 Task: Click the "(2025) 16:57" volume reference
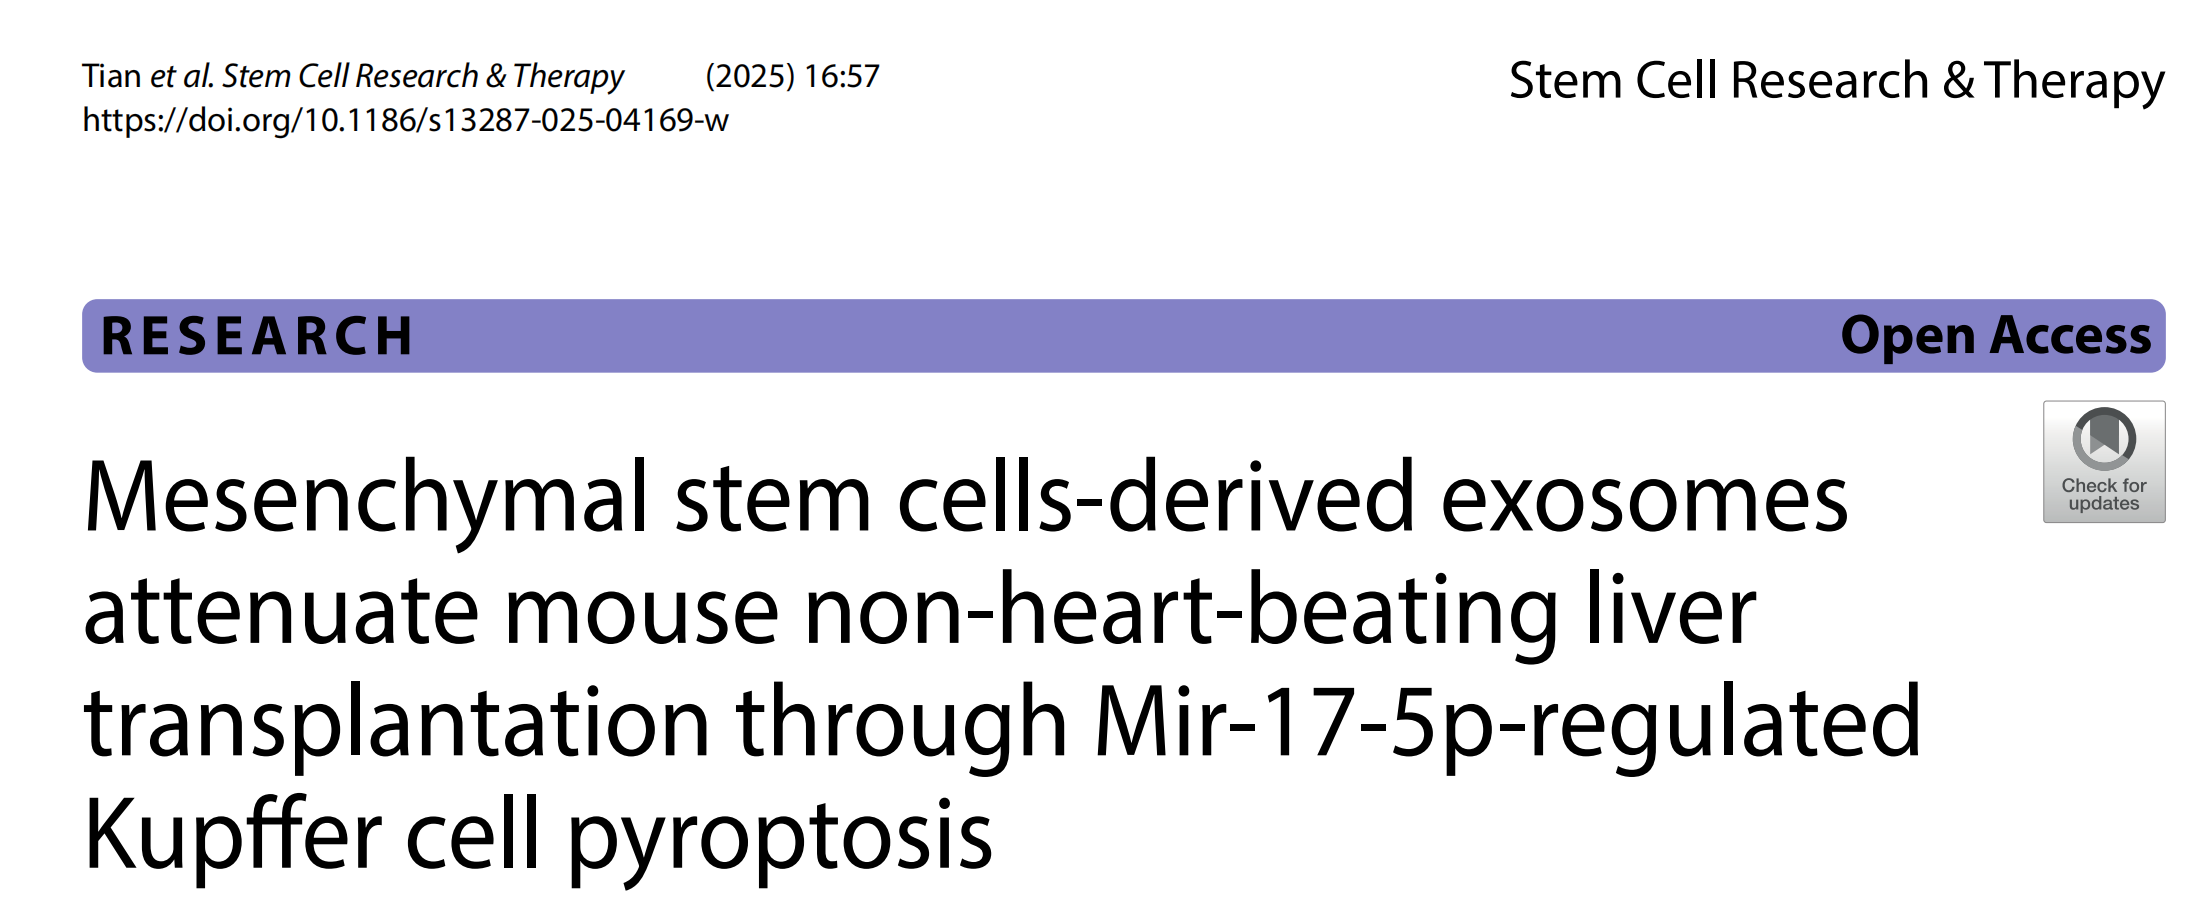click(792, 76)
